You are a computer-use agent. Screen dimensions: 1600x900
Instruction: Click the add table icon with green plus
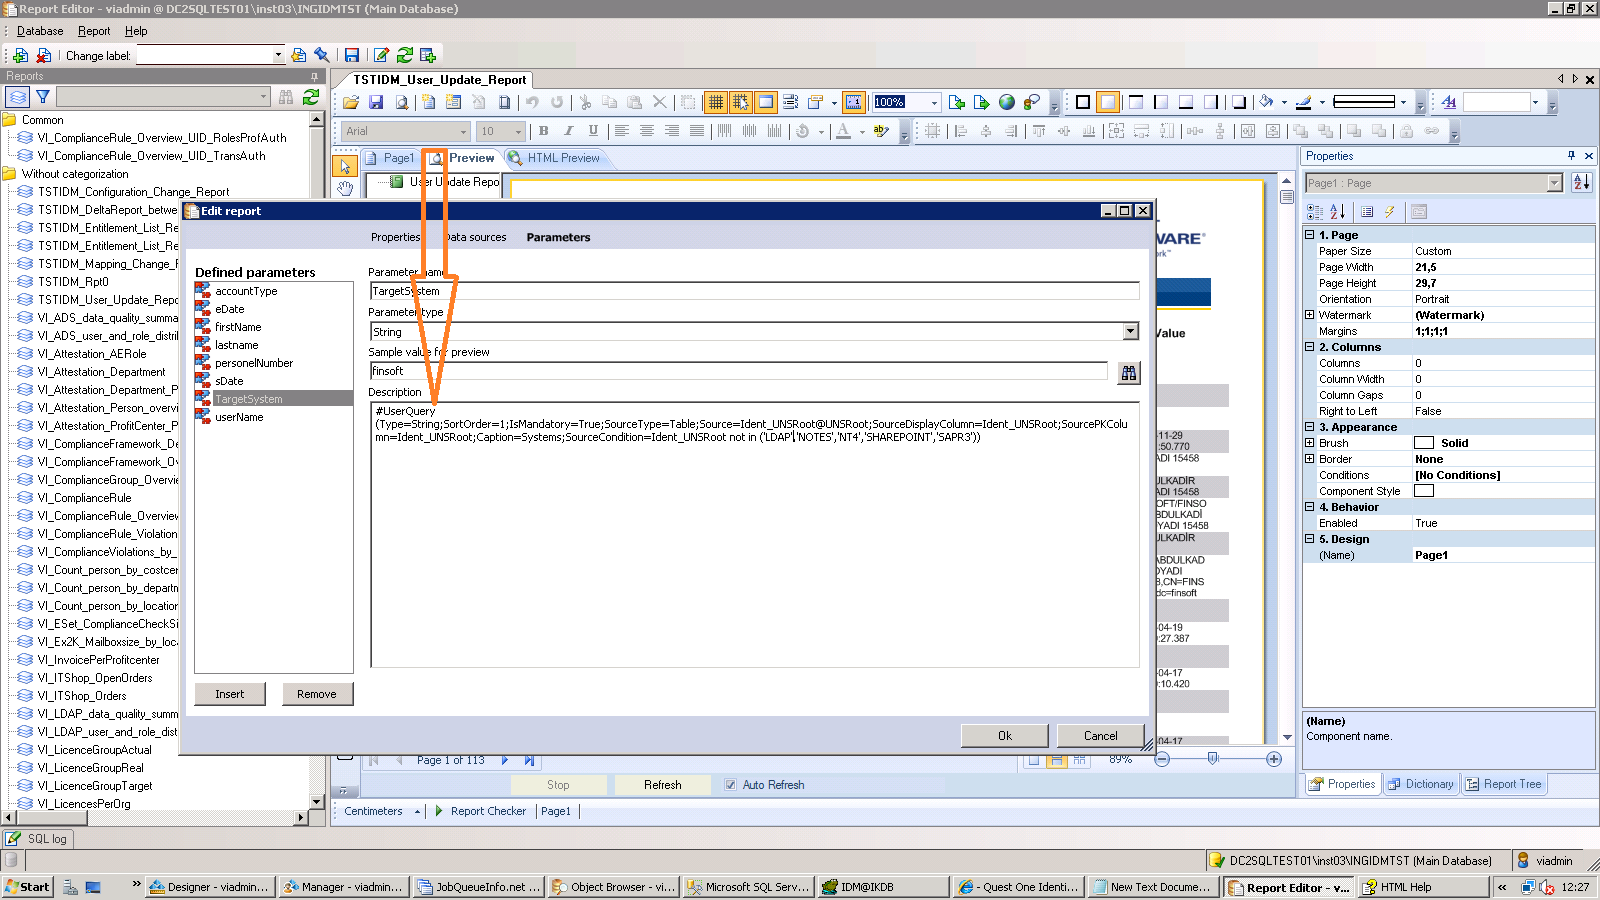428,55
